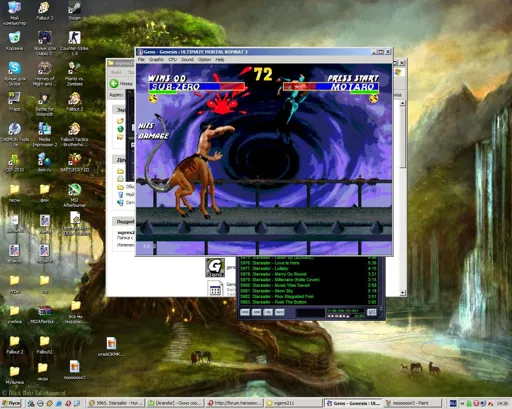
Task: Select track Starsailor - Lullaby in playlist
Action: point(308,268)
